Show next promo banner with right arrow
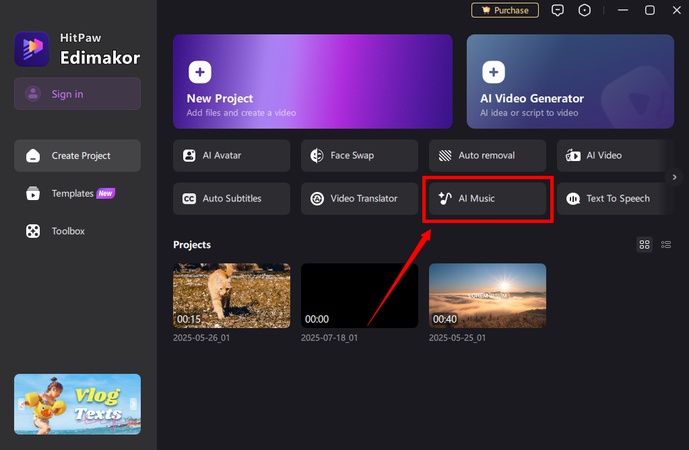The width and height of the screenshot is (689, 450). (x=133, y=404)
